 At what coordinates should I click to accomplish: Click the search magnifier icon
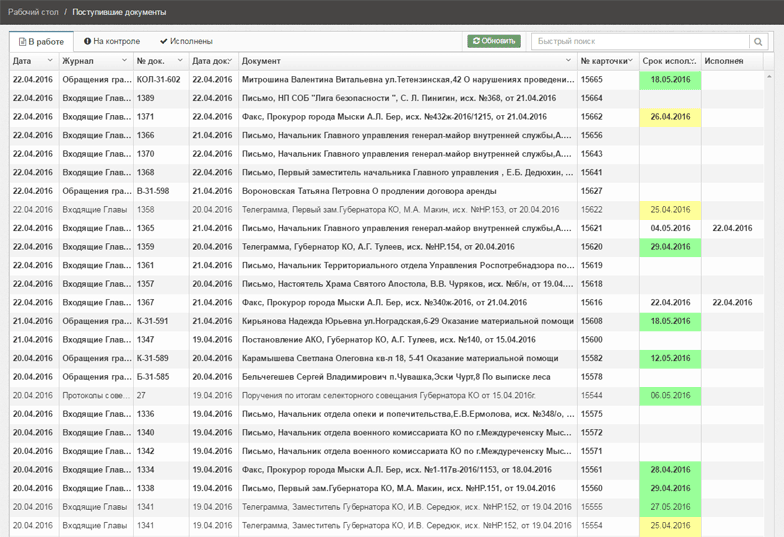pos(758,42)
